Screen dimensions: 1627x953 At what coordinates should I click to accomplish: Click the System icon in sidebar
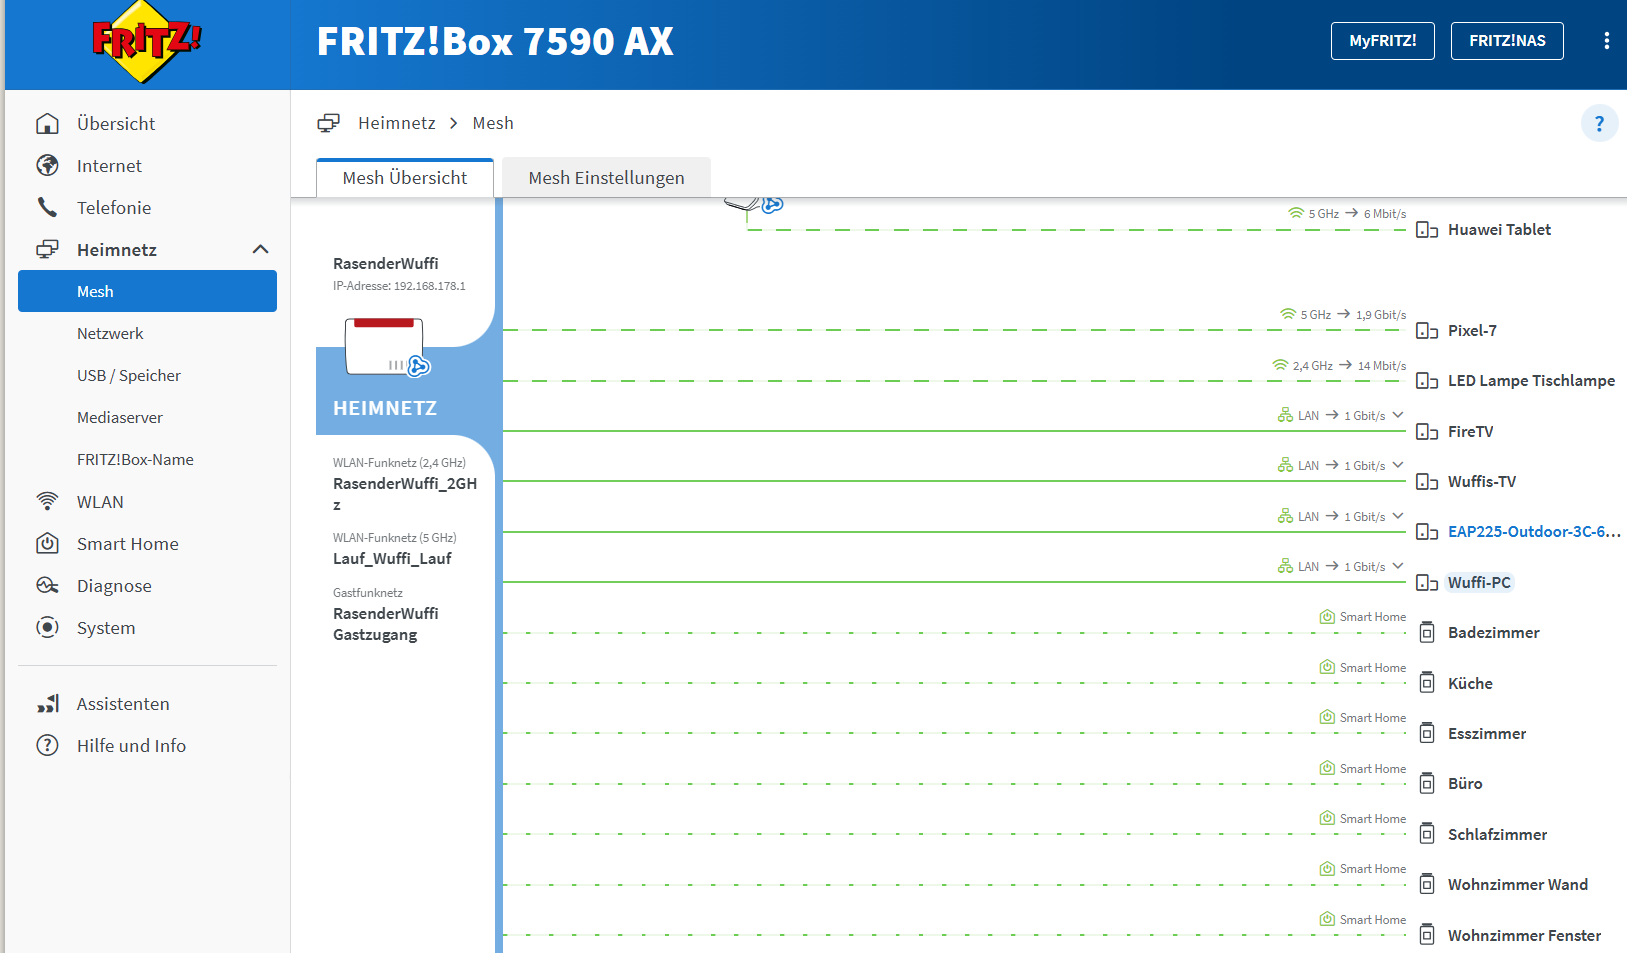point(47,627)
